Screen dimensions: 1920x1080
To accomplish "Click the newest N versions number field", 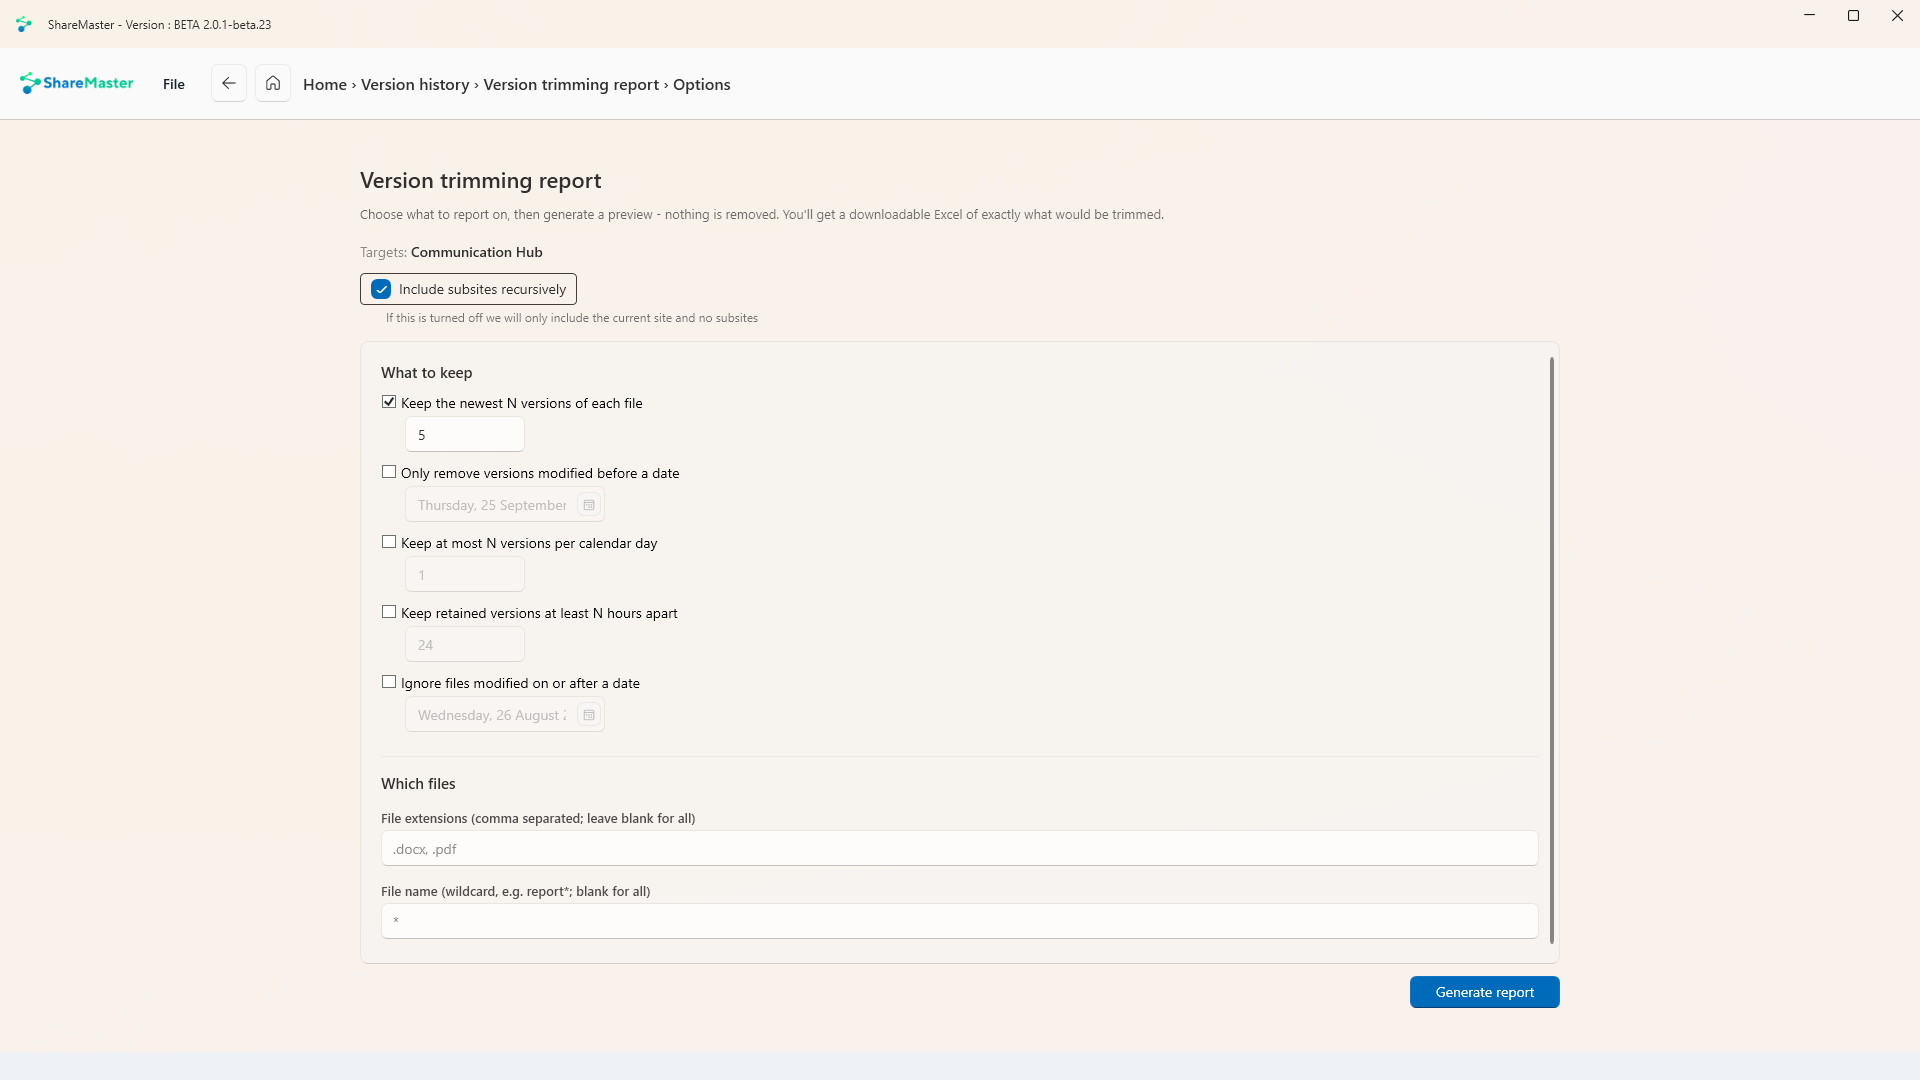I will coord(465,435).
